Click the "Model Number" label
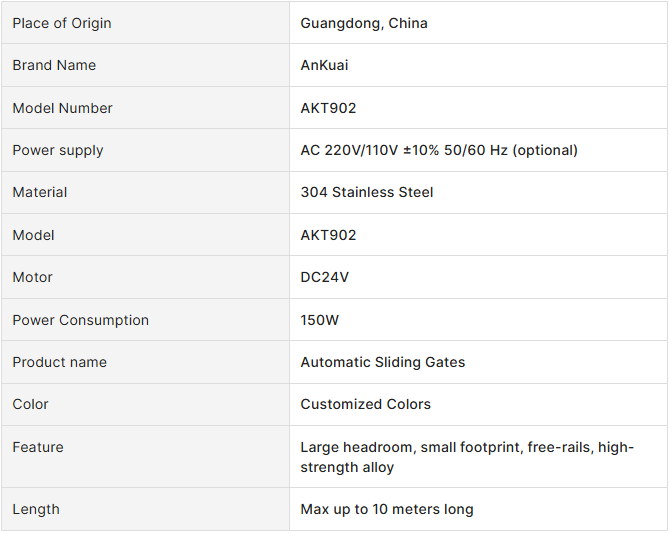This screenshot has width=672, height=534. 62,108
